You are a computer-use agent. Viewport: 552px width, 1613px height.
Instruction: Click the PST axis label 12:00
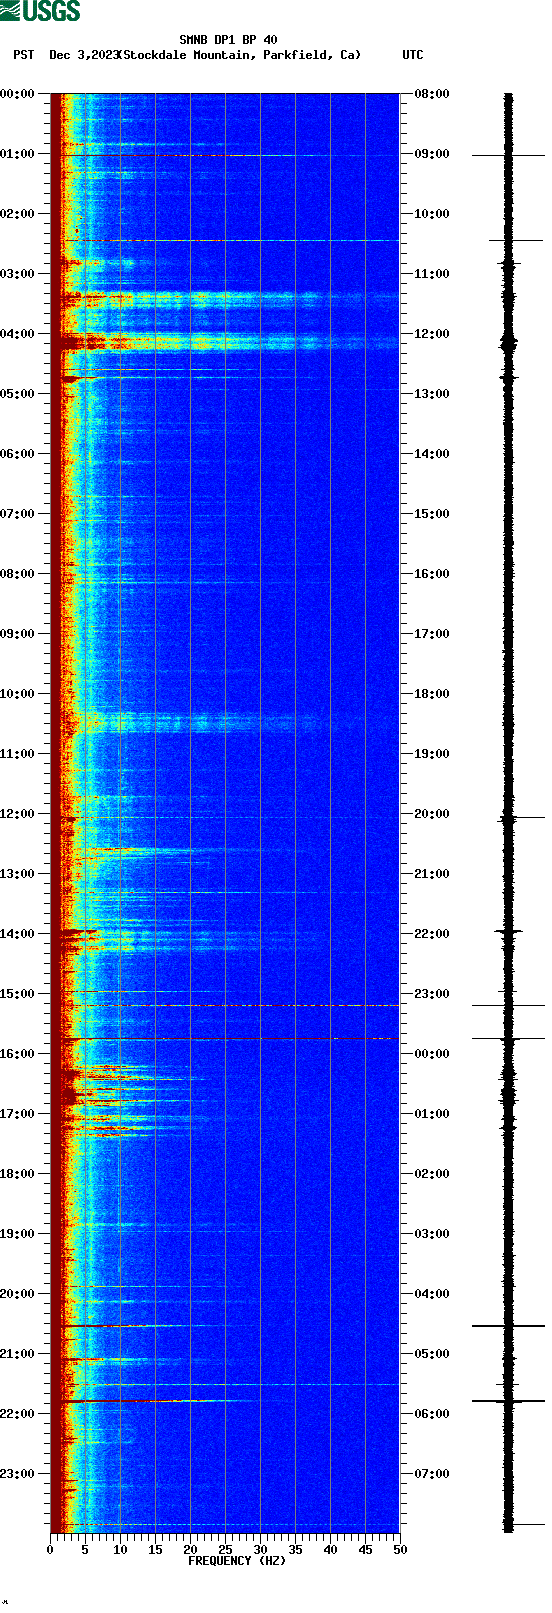pos(18,814)
